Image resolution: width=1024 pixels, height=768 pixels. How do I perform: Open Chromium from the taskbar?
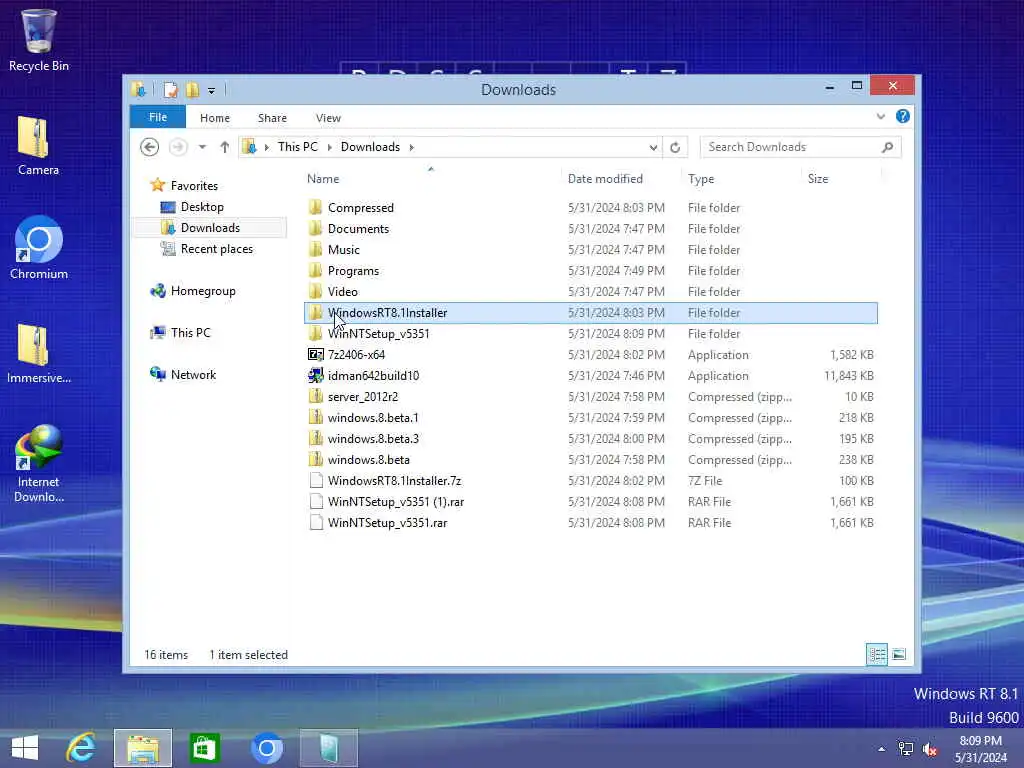(266, 748)
